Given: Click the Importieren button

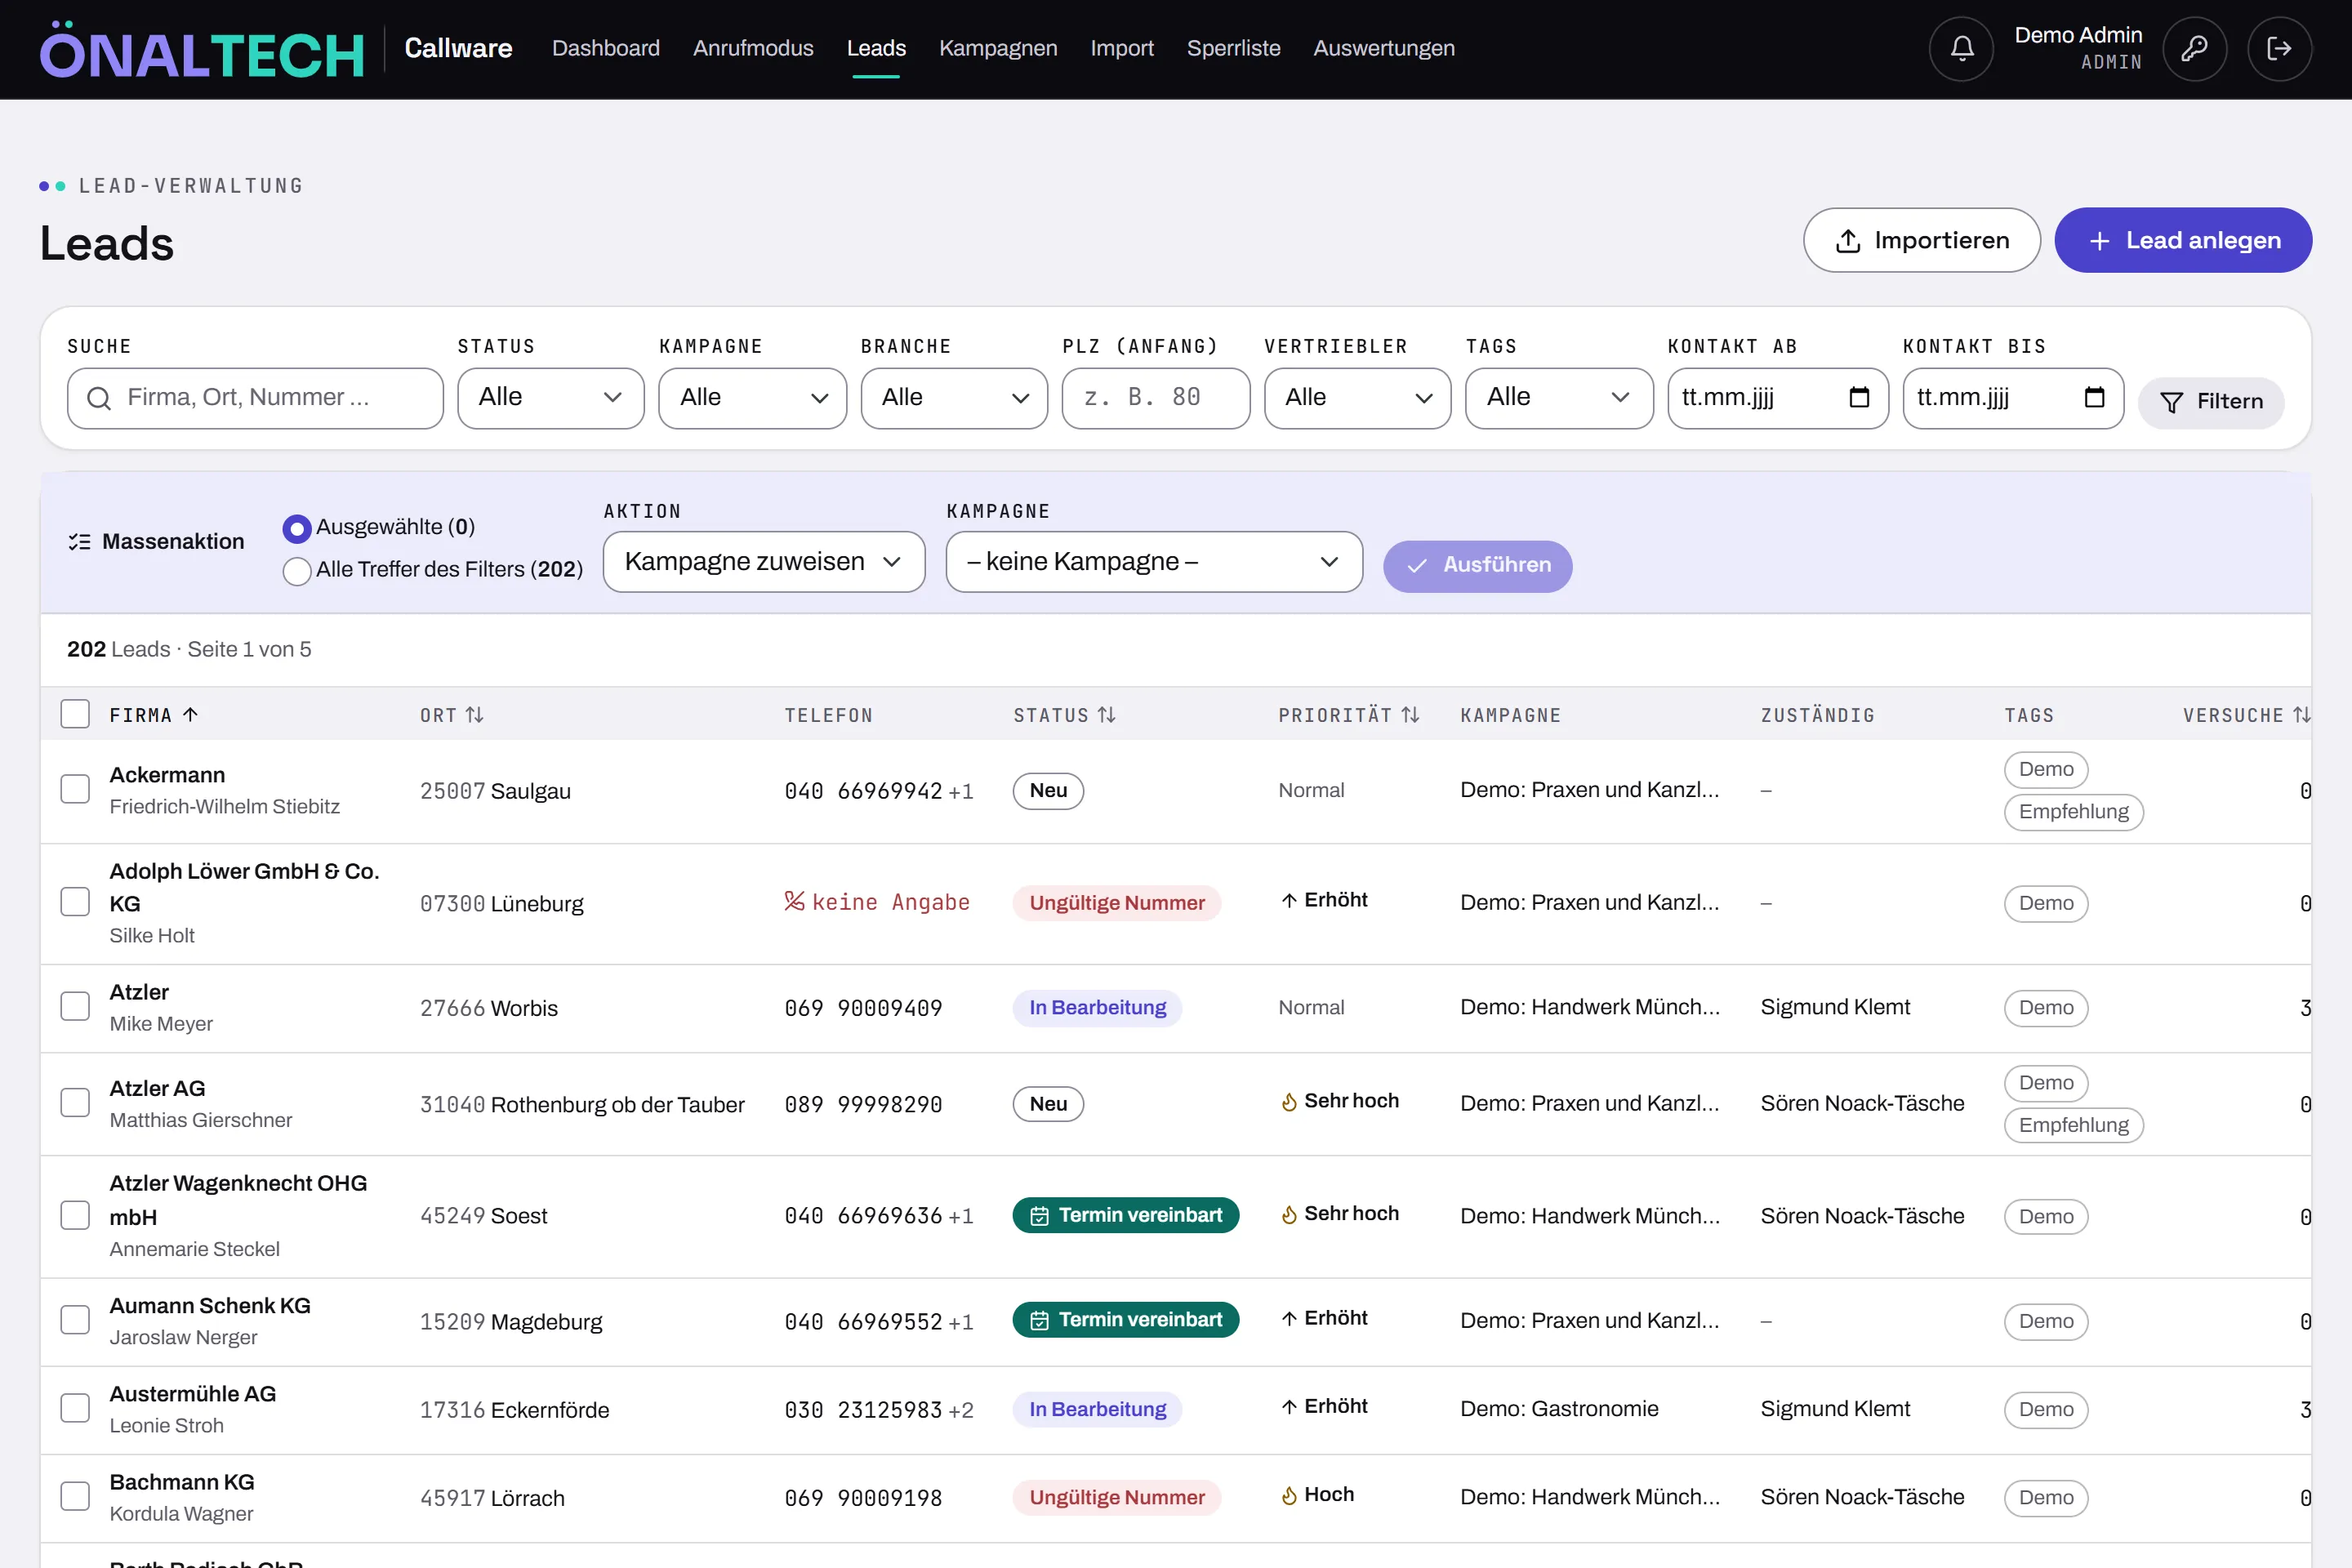Looking at the screenshot, I should pos(1921,240).
